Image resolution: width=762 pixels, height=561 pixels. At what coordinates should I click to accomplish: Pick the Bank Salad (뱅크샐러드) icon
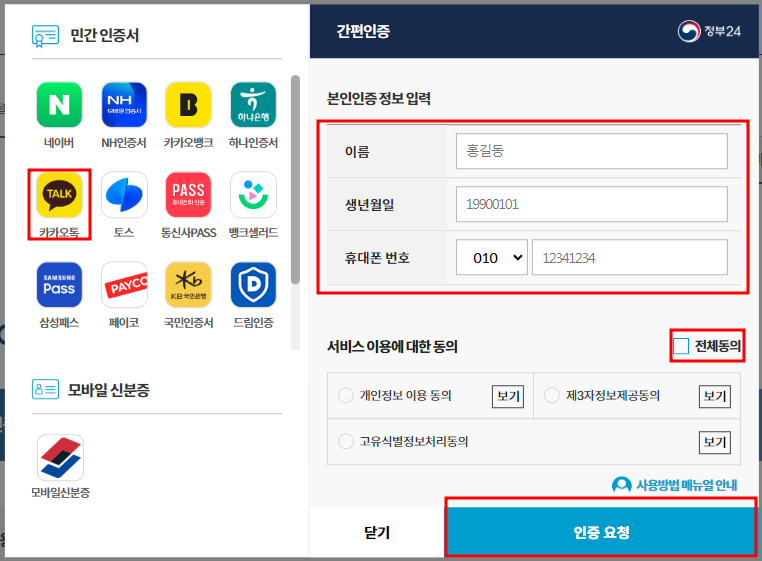pos(253,195)
